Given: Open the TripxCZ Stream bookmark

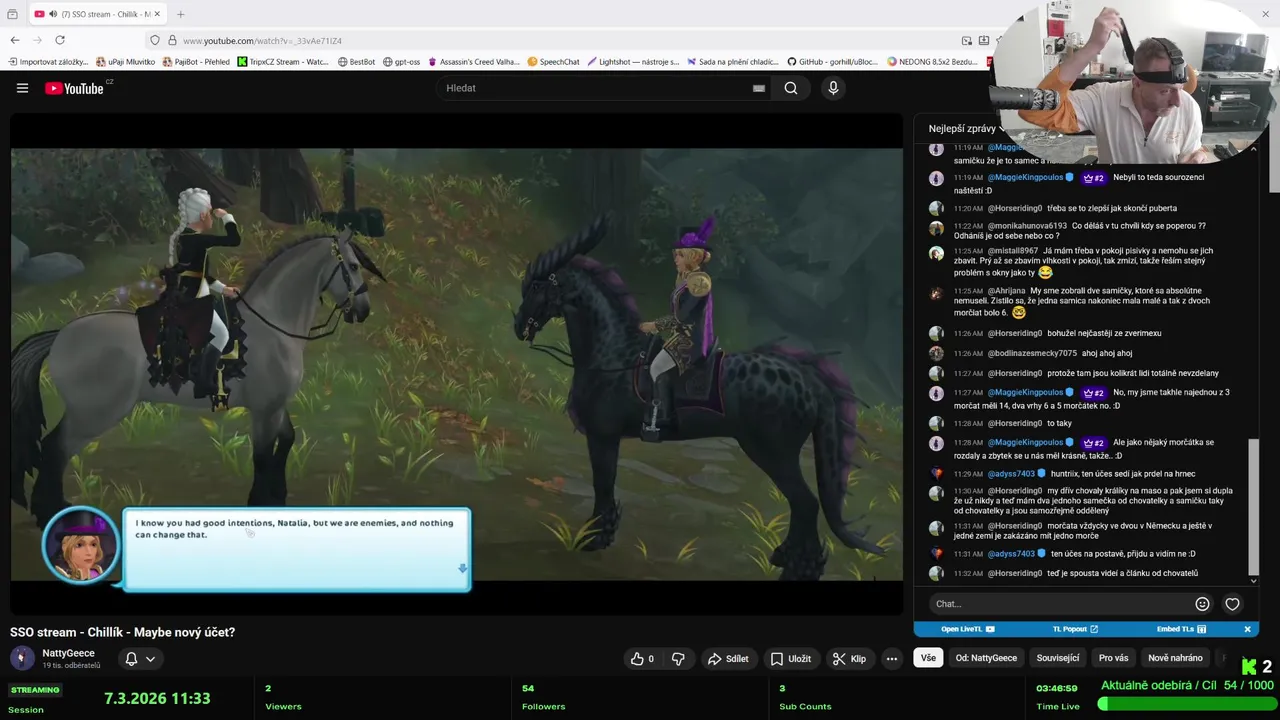Looking at the screenshot, I should tap(283, 62).
